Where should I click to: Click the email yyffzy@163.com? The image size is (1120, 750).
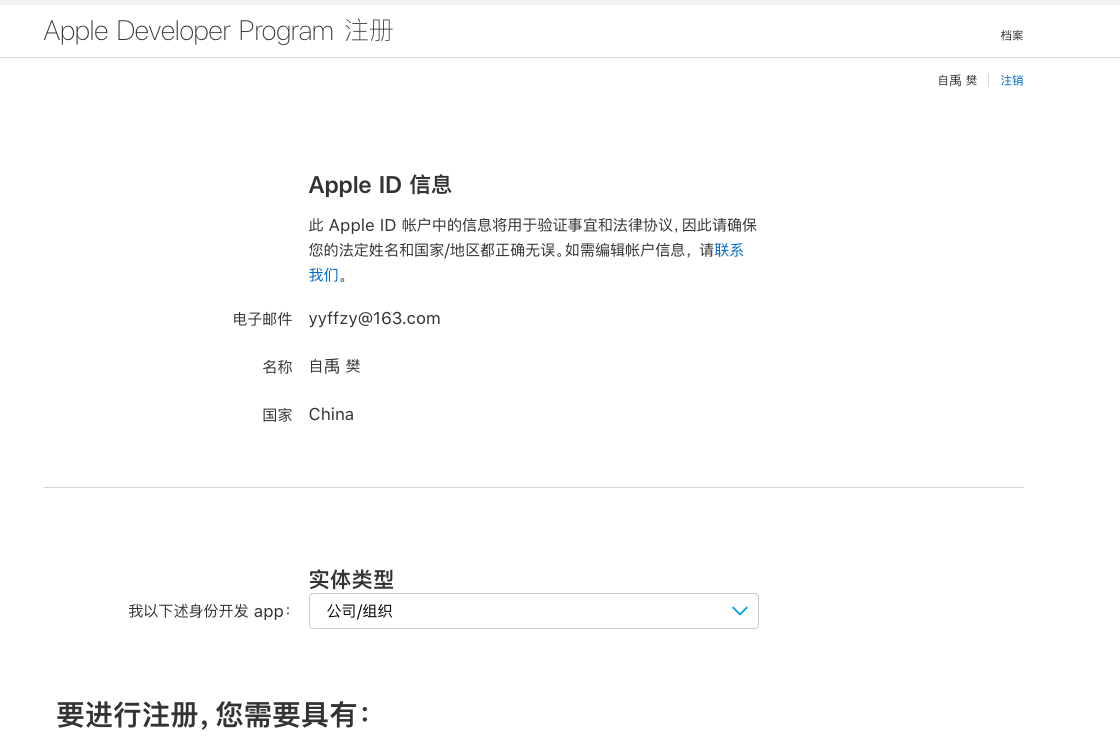374,319
